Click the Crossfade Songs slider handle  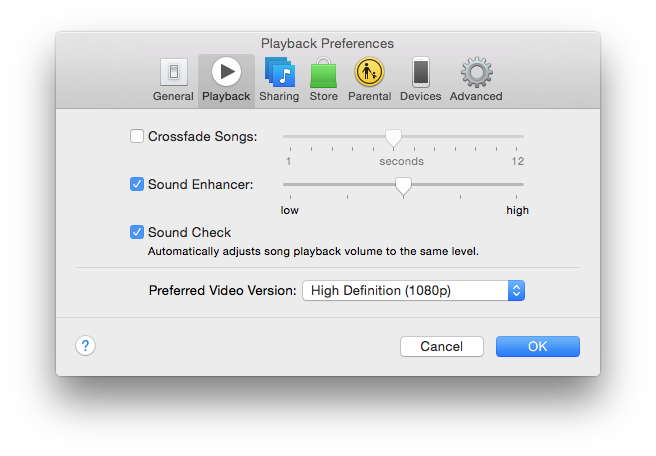393,137
